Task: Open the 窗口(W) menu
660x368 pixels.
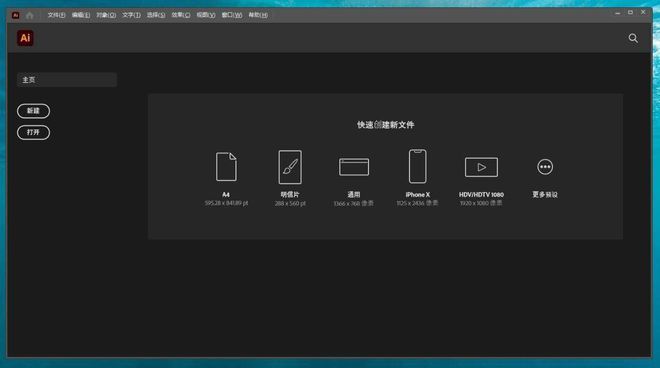Action: [232, 15]
